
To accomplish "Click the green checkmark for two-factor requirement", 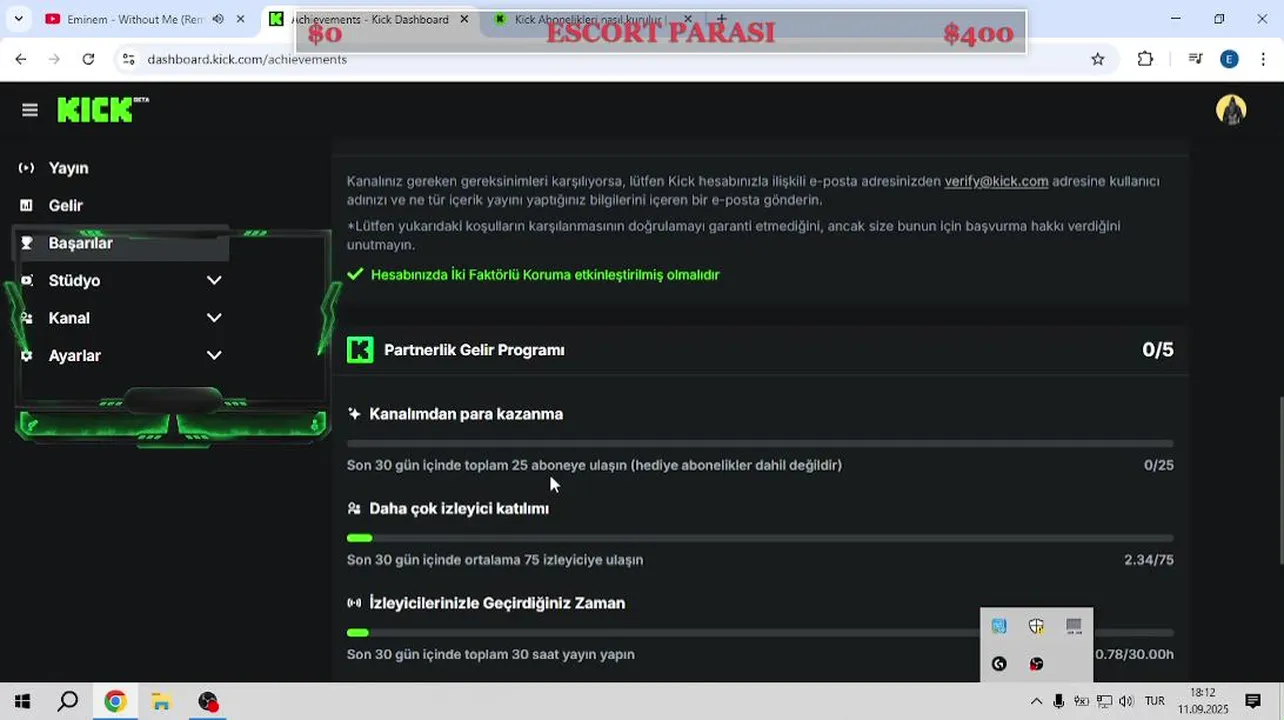I will pyautogui.click(x=355, y=274).
